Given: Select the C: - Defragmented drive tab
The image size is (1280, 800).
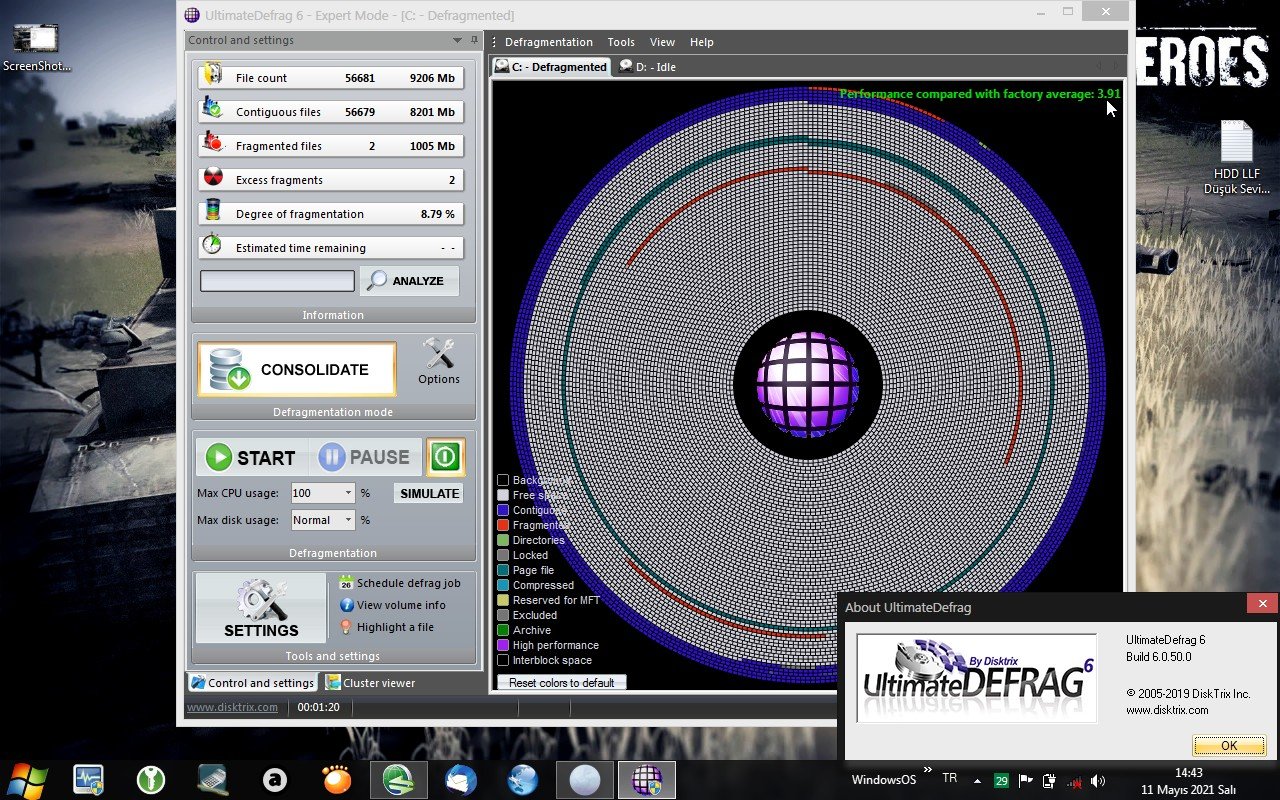Looking at the screenshot, I should pos(550,67).
